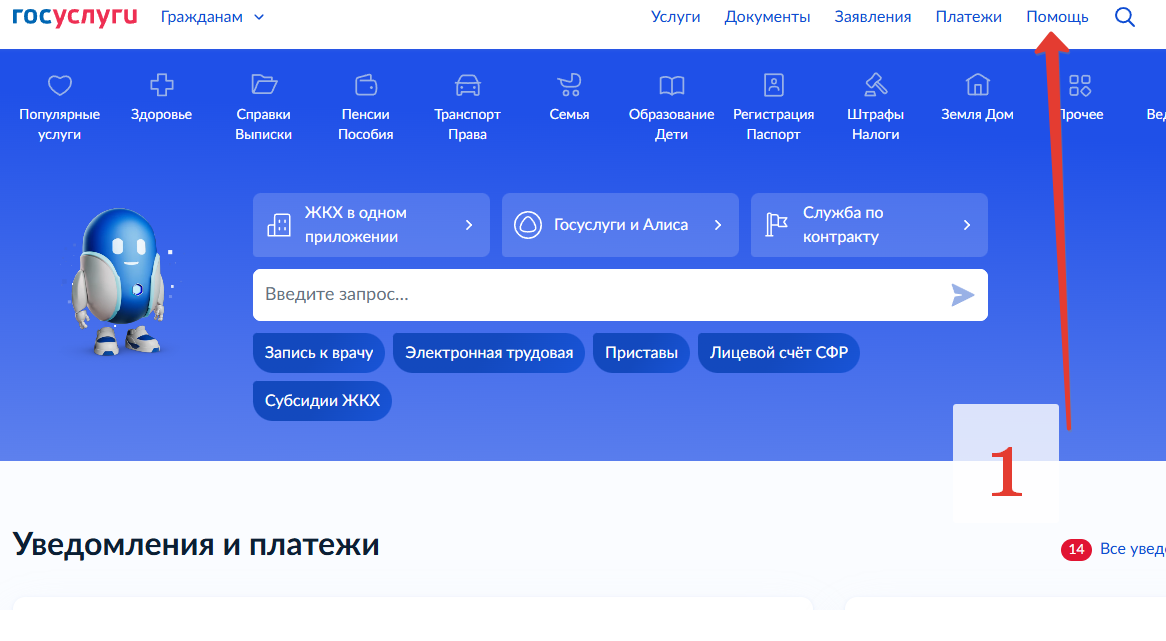This screenshot has width=1166, height=641.
Task: Open the Здоровье category icon
Action: pos(161,85)
